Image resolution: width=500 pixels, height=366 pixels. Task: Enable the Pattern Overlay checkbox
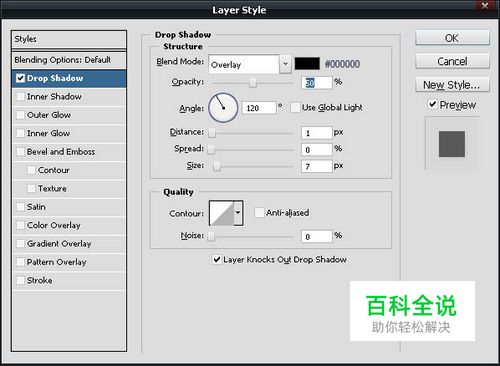[21, 262]
